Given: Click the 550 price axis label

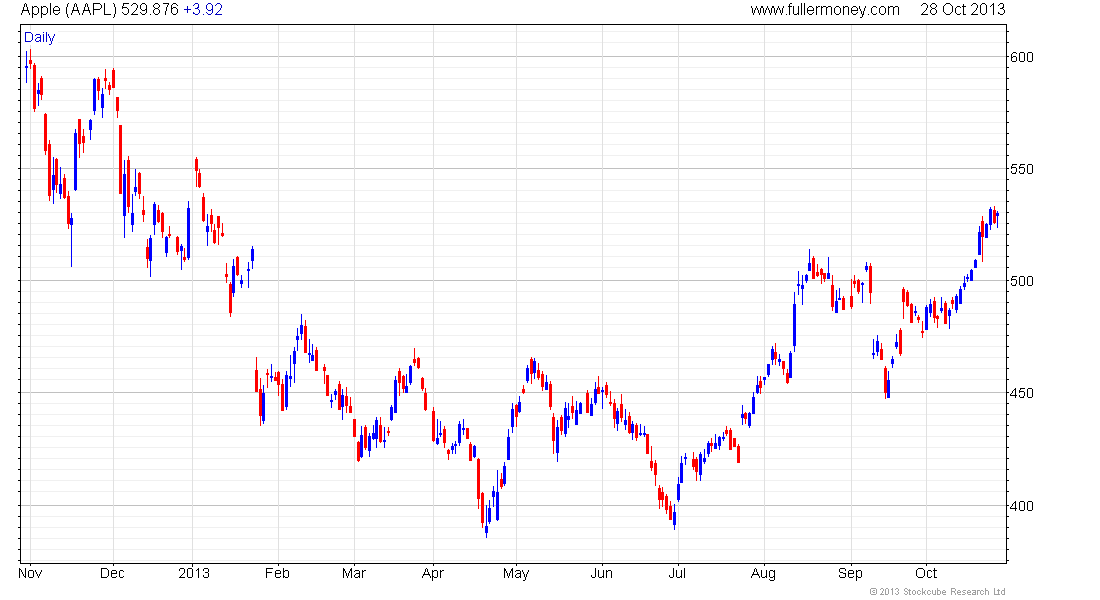Looking at the screenshot, I should pyautogui.click(x=1021, y=169).
